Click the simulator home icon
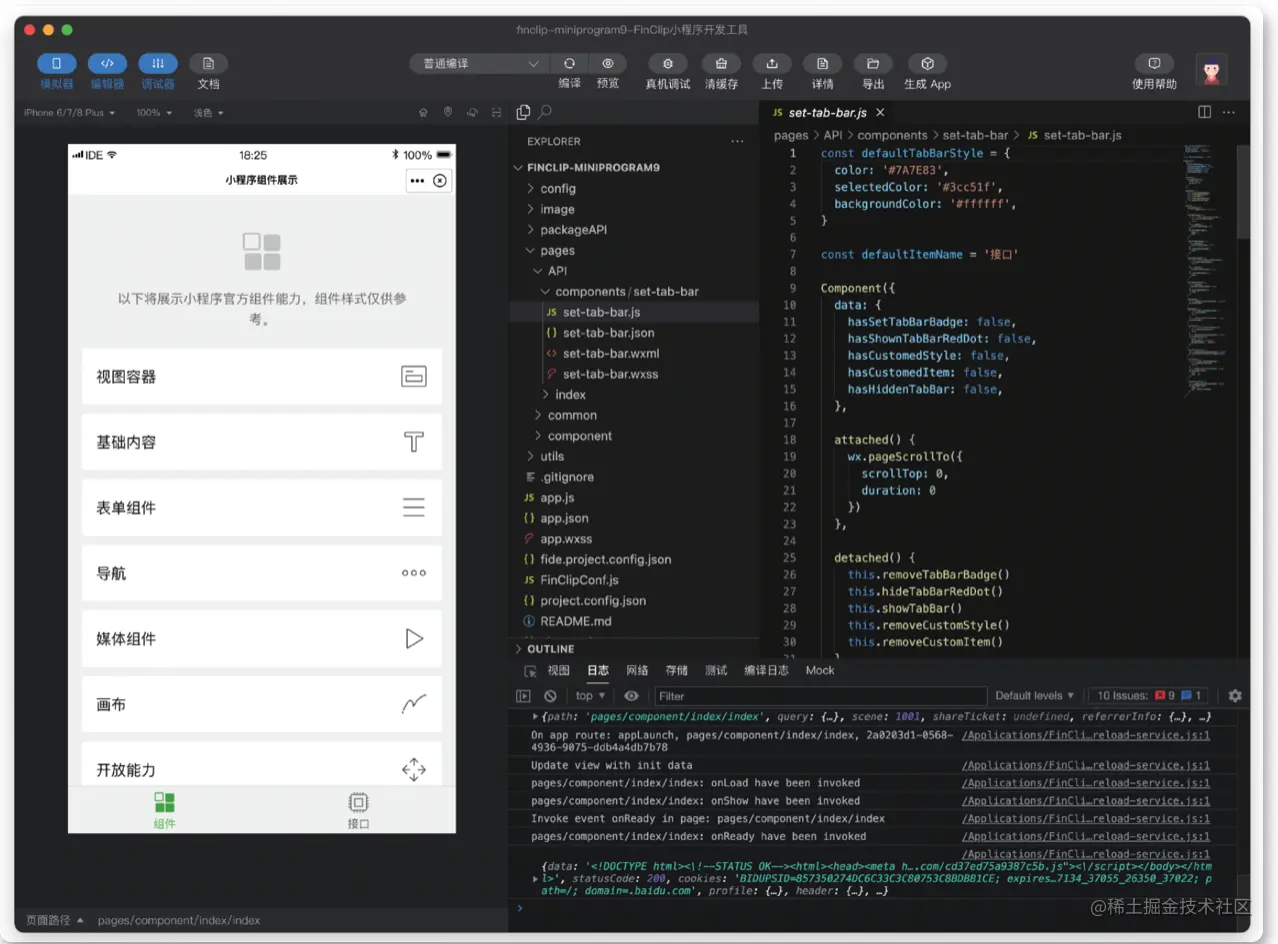This screenshot has height=944, width=1278. [423, 113]
